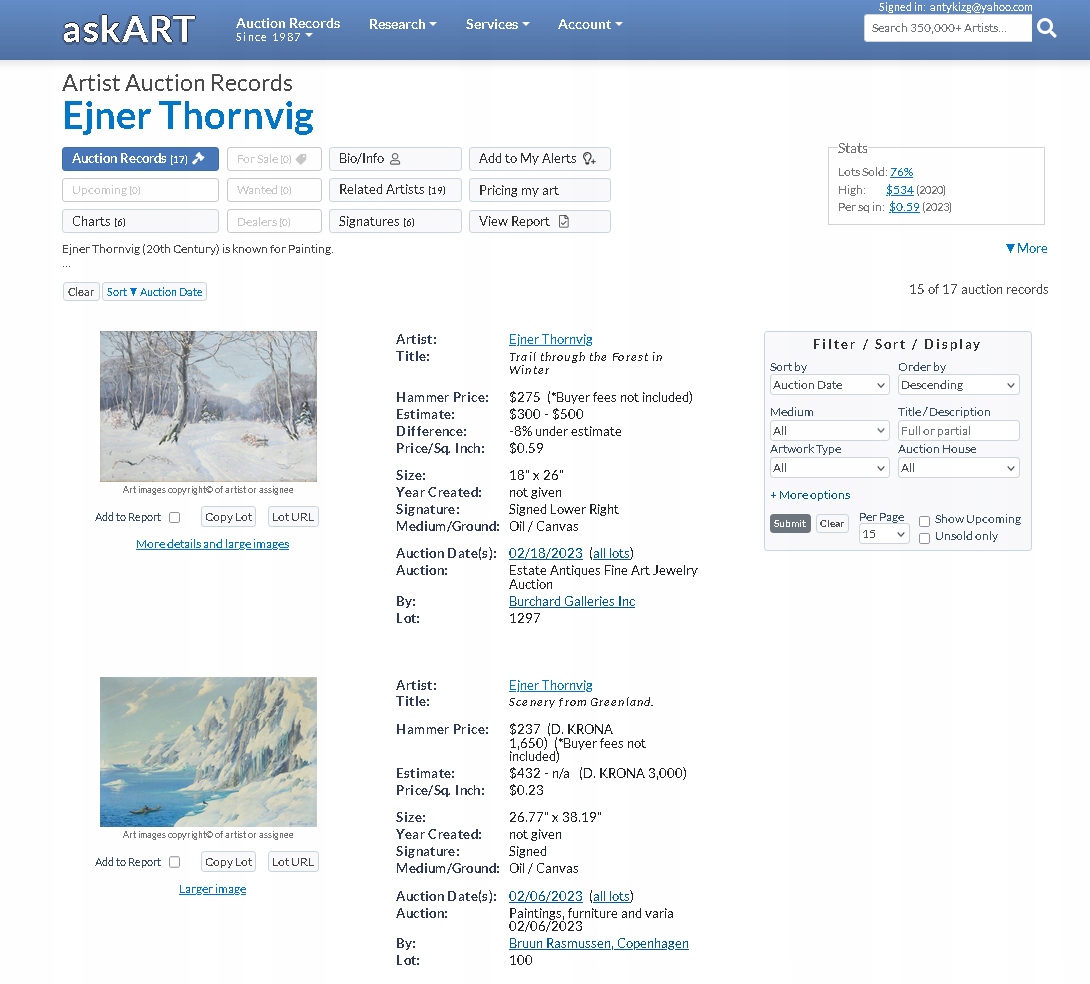1090x984 pixels.
Task: Click the Title/Description input field
Action: coord(958,431)
